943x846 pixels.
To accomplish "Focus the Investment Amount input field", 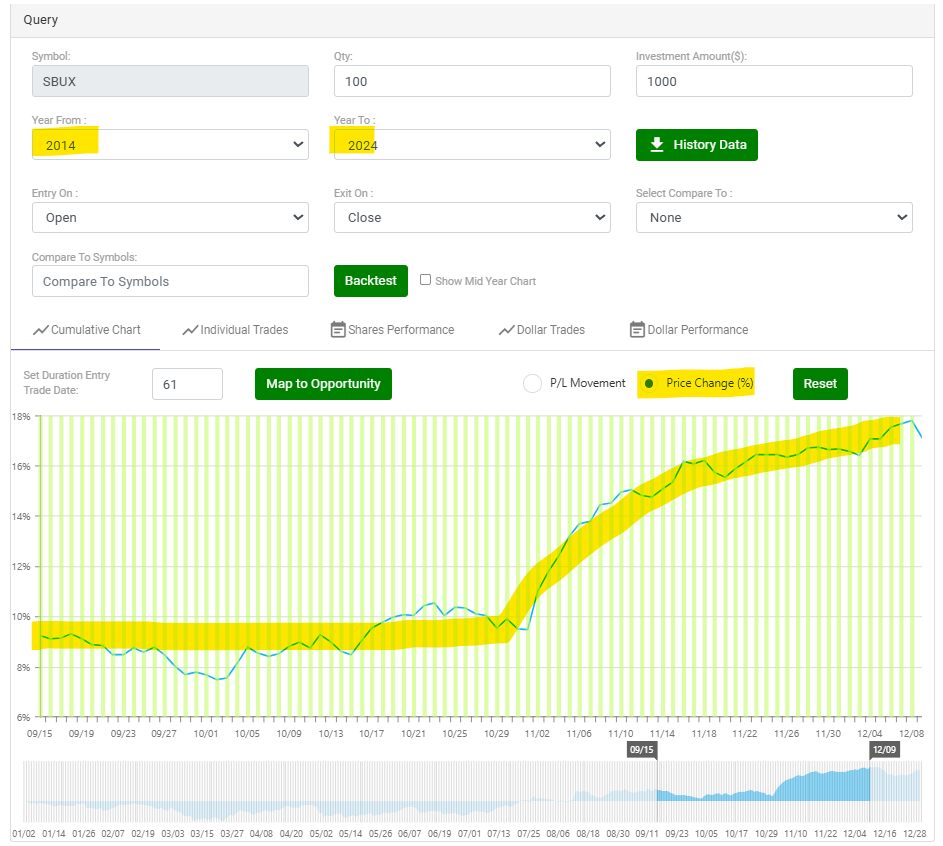I will point(774,81).
